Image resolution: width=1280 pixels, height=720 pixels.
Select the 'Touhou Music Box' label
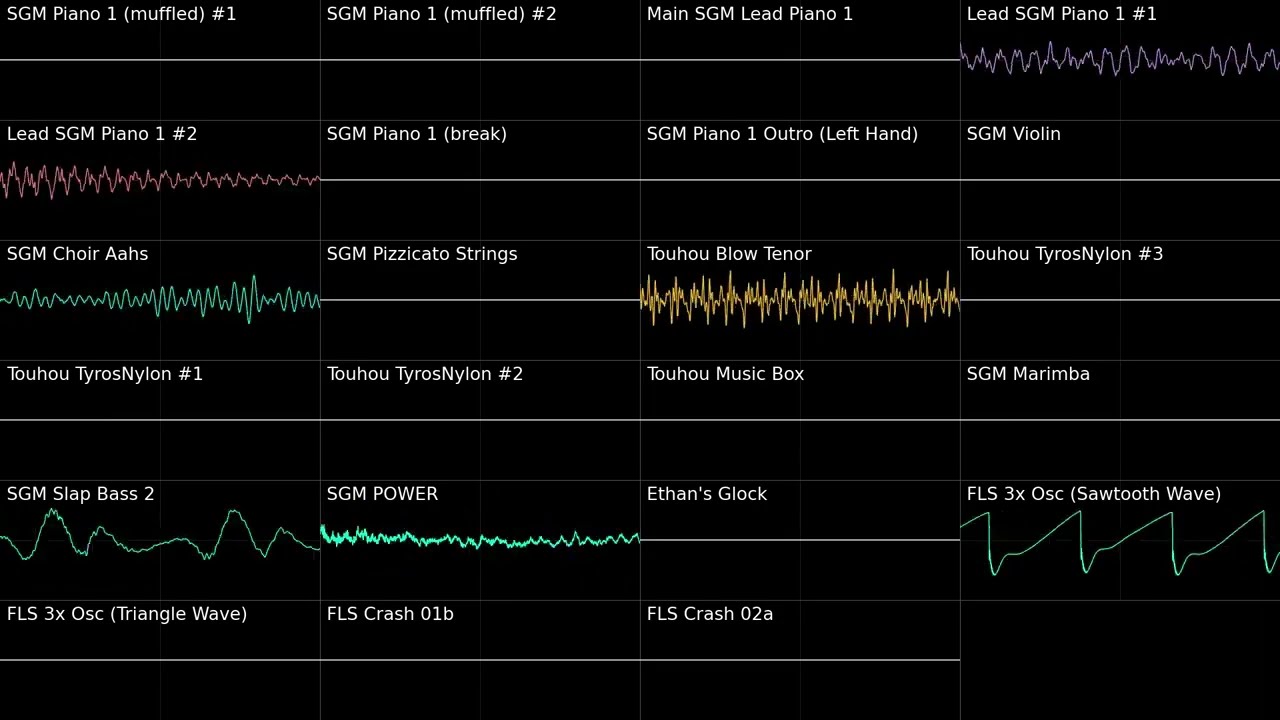coord(725,374)
